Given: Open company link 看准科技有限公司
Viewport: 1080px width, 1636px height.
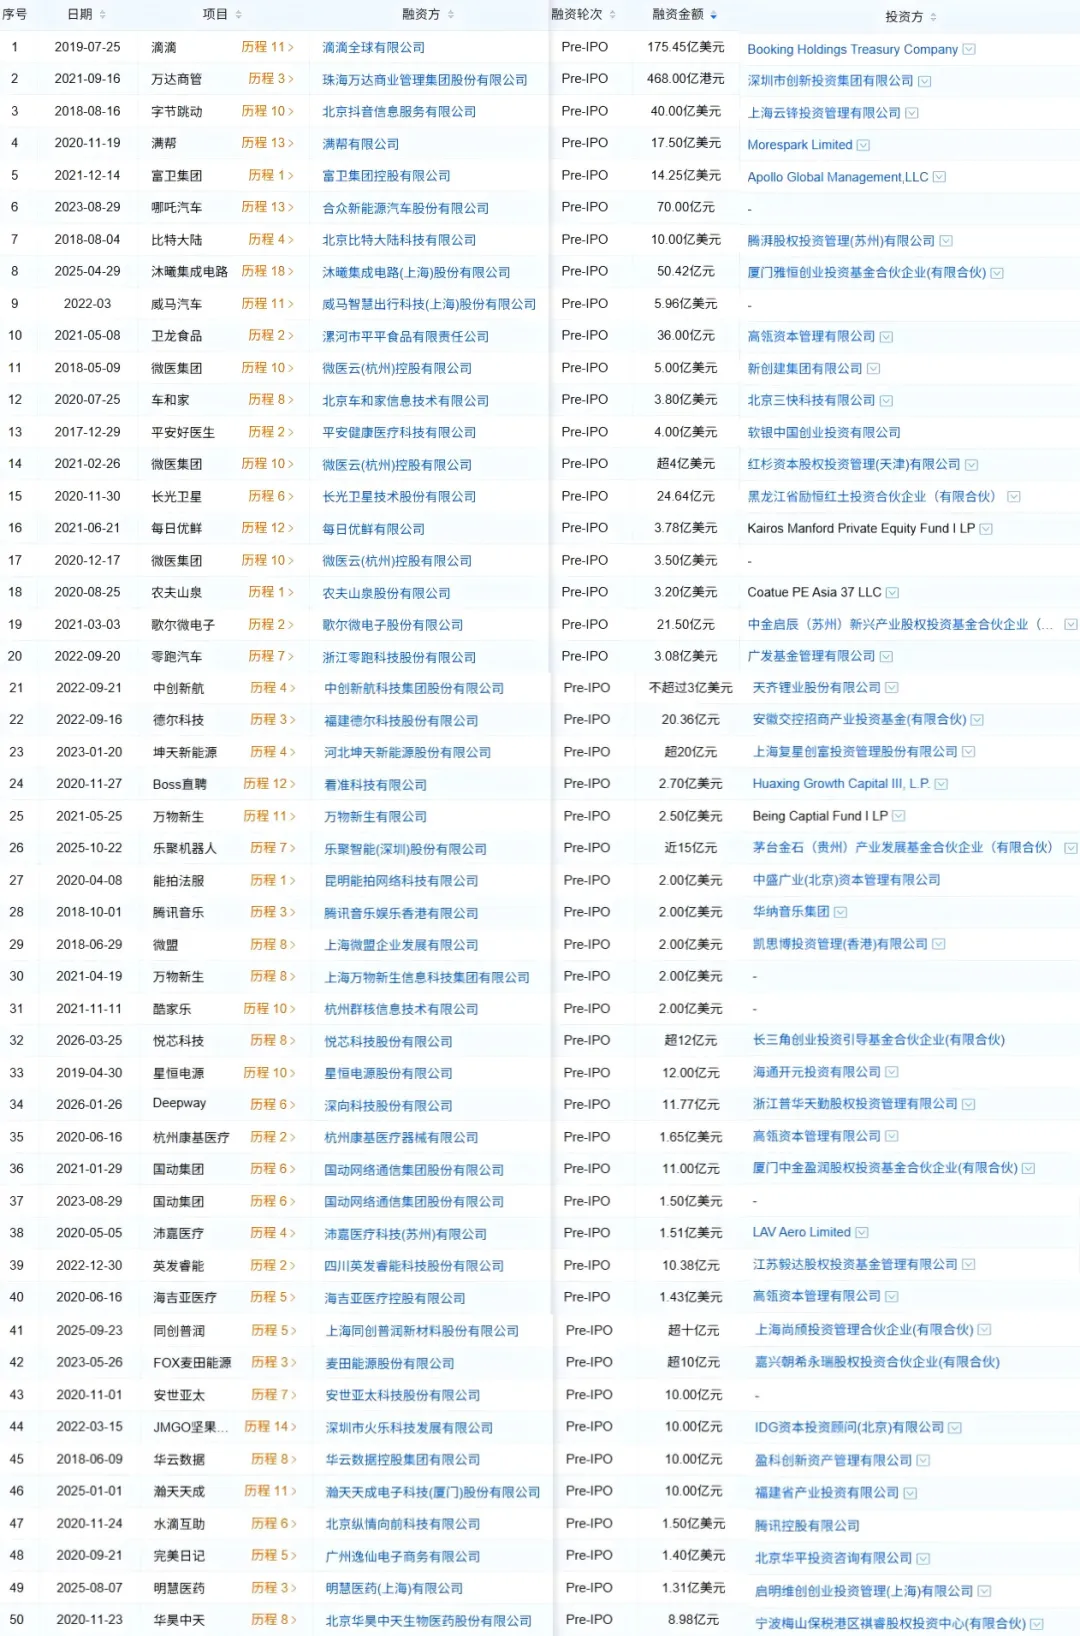Looking at the screenshot, I should coord(375,785).
